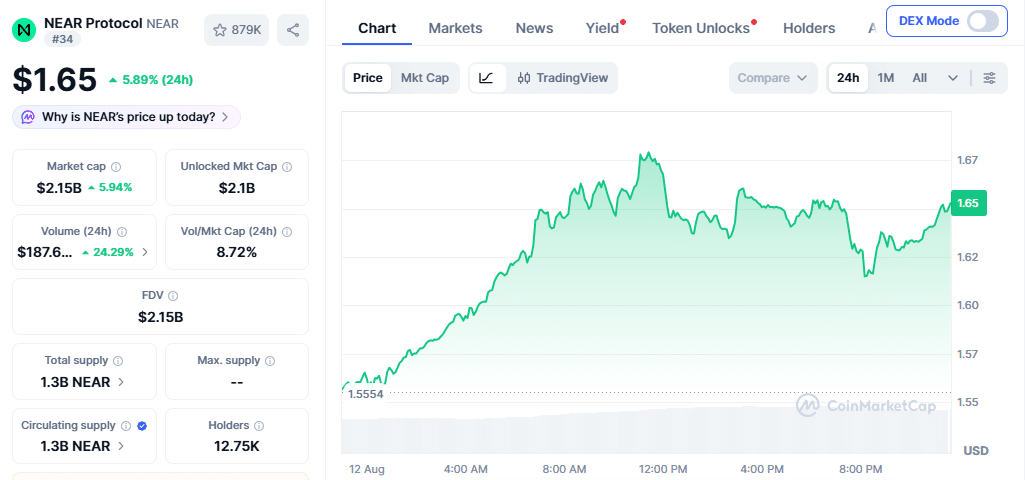Click the AI icon in price explanation pill
Screen dimensions: 1025x480
(x=28, y=117)
